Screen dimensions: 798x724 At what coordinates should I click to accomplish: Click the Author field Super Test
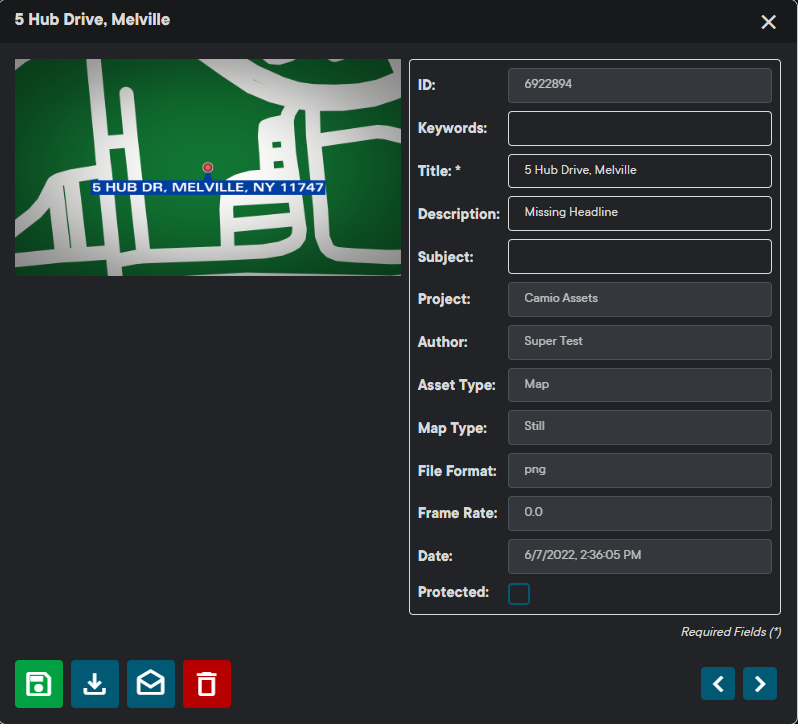pyautogui.click(x=640, y=342)
